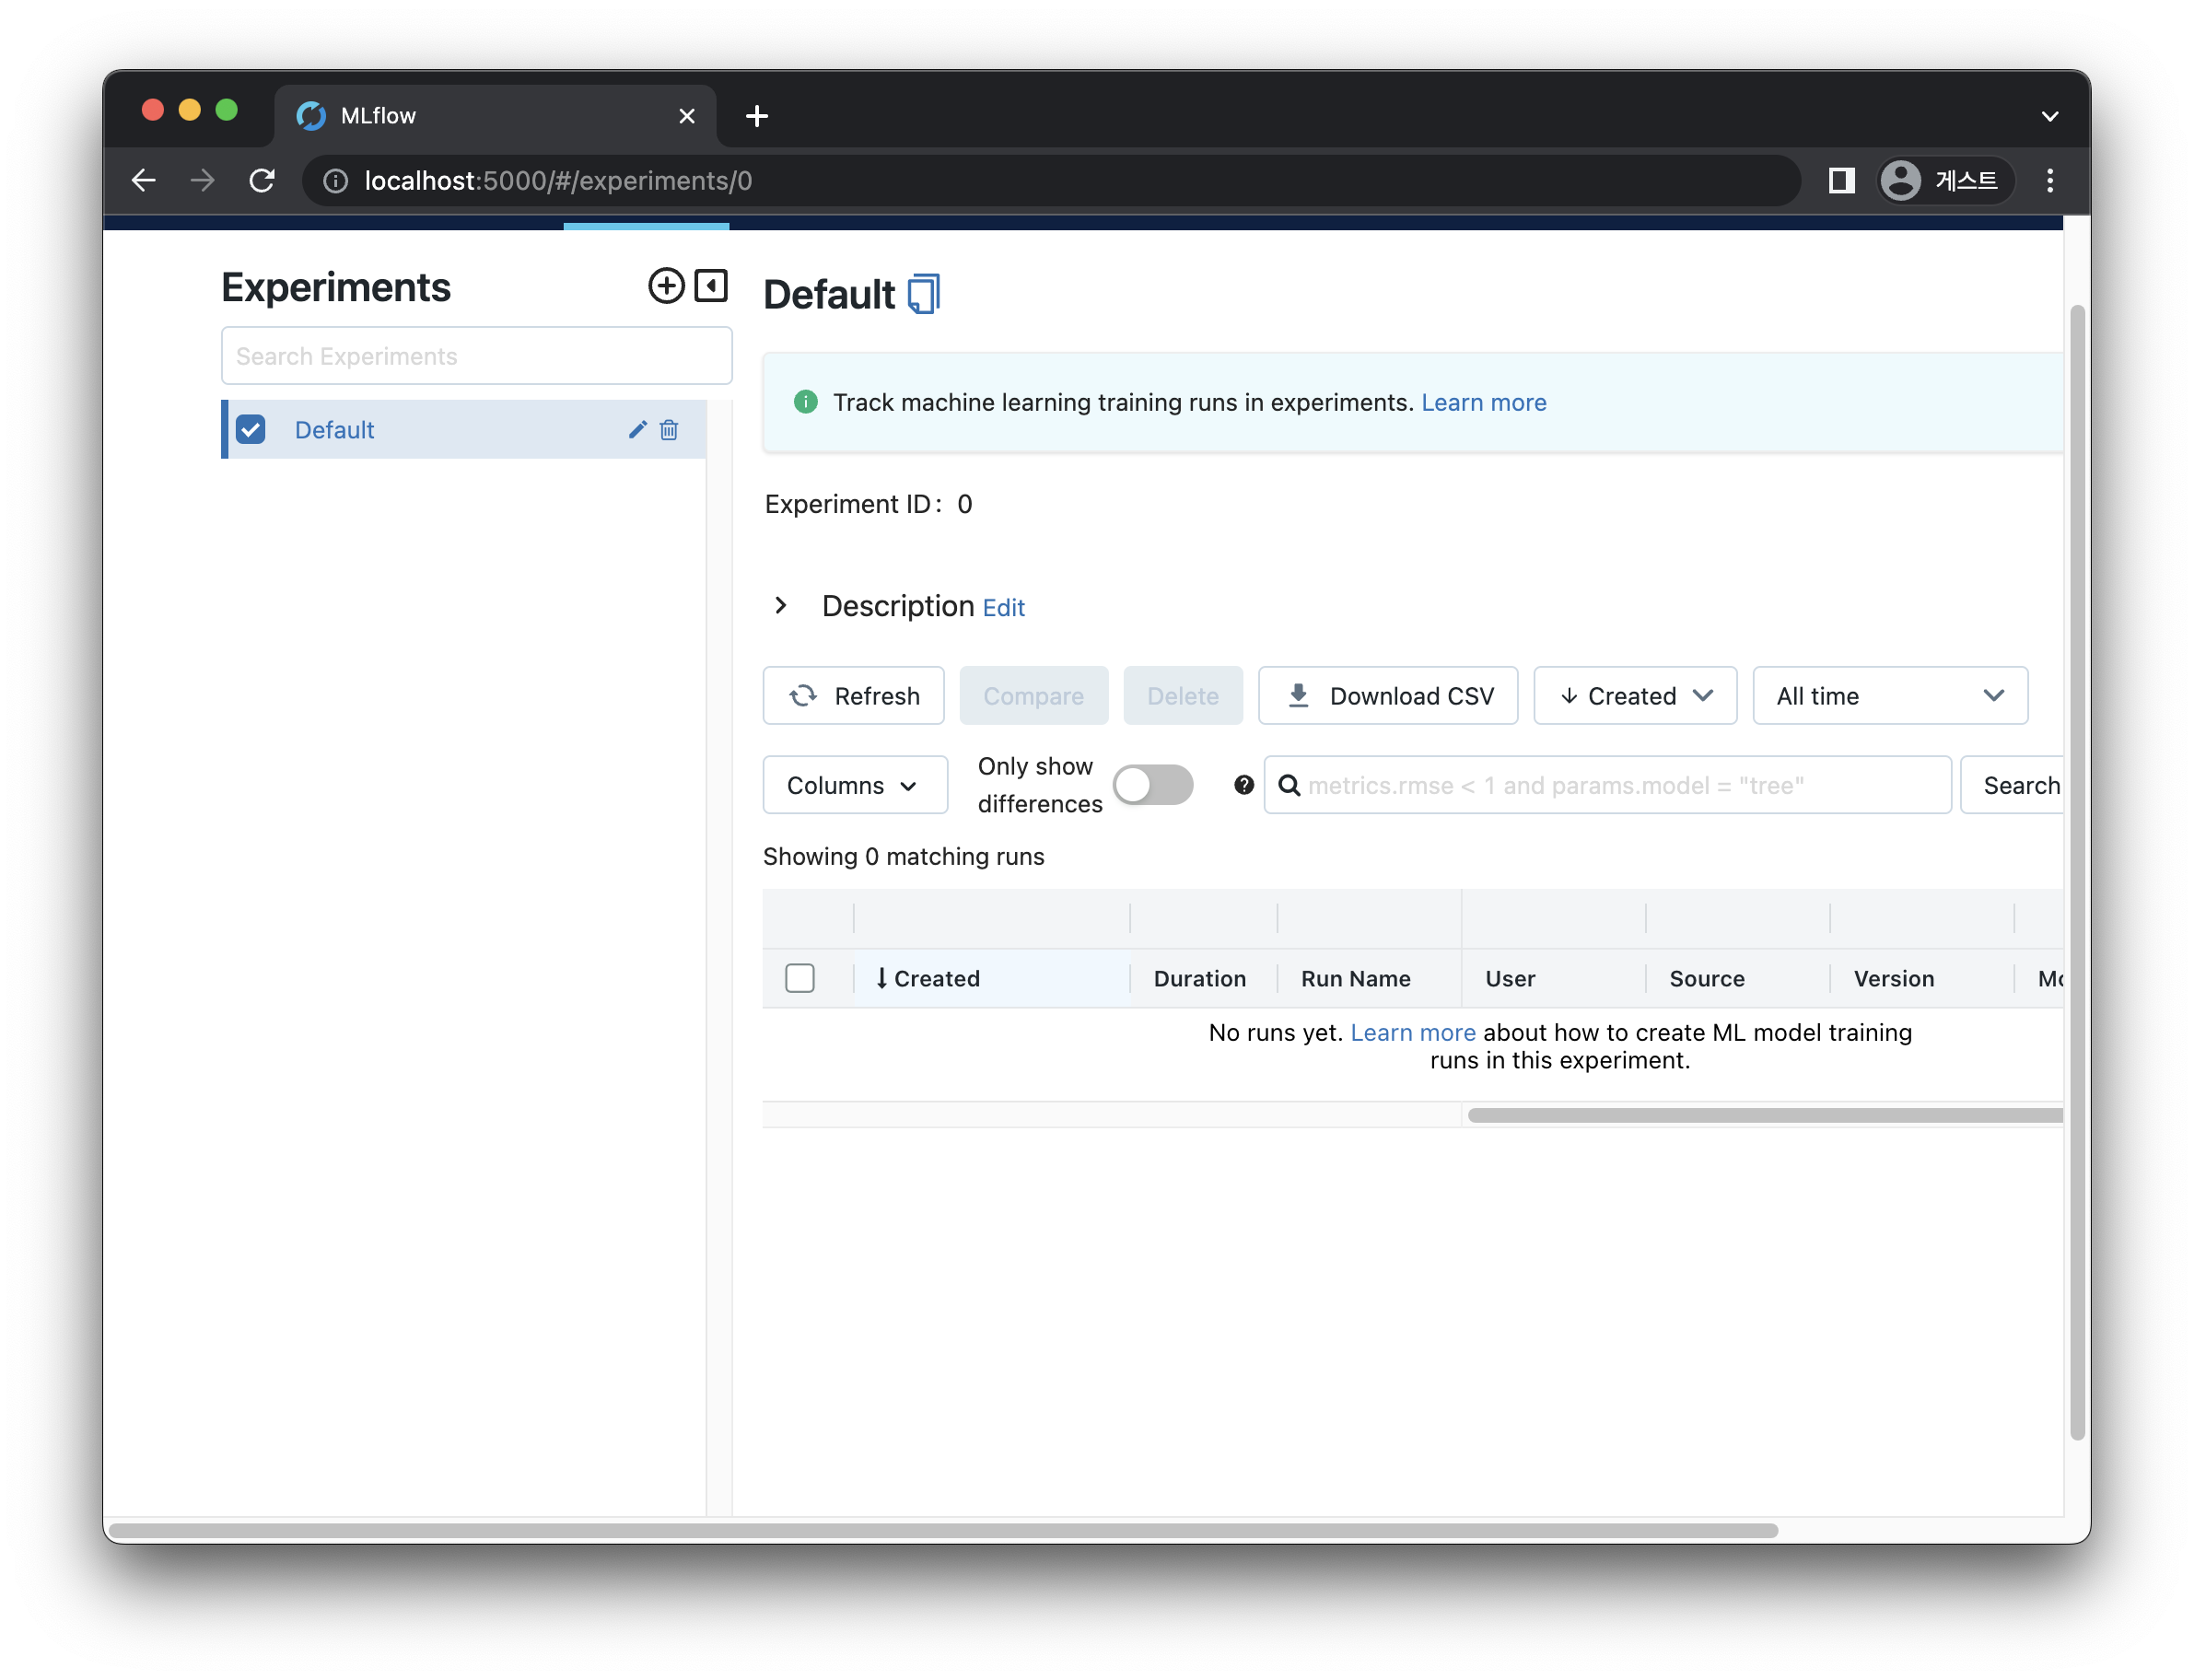Toggle the Default experiment checkbox

pos(251,430)
